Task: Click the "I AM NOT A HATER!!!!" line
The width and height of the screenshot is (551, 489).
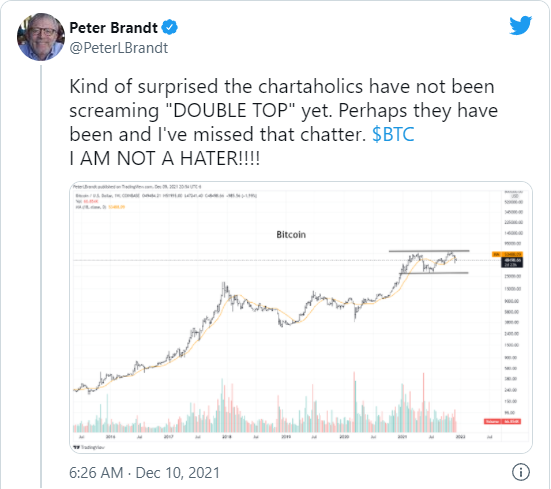Action: (165, 158)
